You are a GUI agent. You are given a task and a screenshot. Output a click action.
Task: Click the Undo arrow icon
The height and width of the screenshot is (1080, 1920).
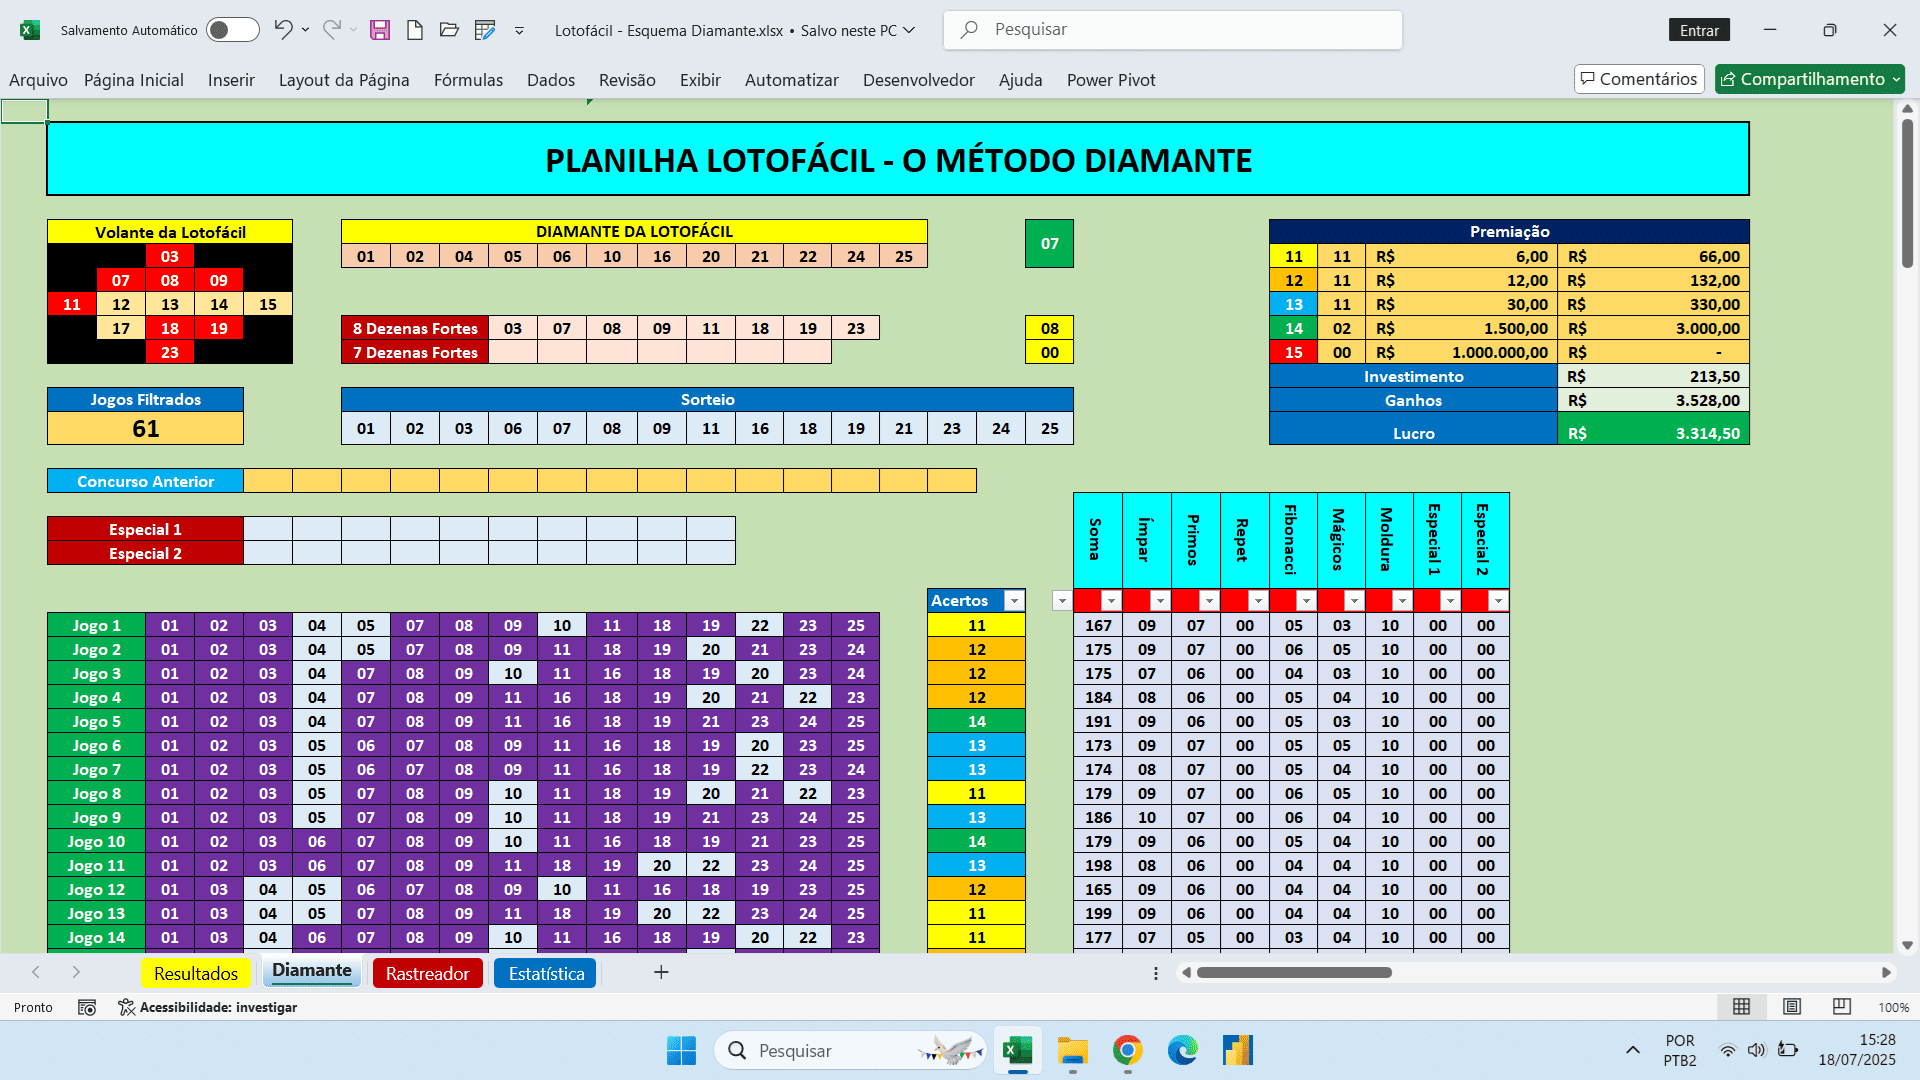coord(283,30)
